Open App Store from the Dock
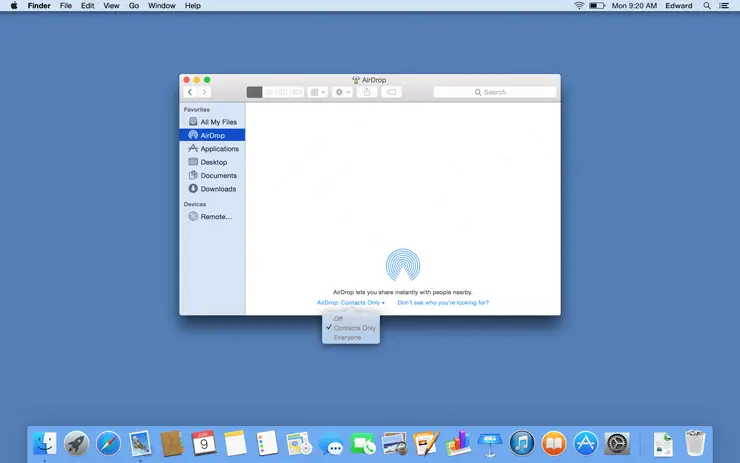Viewport: 740px width, 463px height. click(586, 444)
